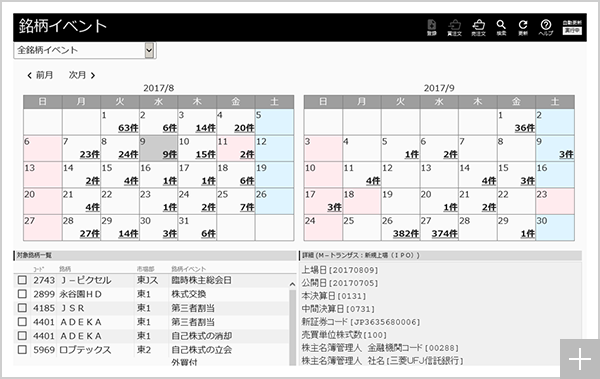The width and height of the screenshot is (600, 379).
Task: Click the 新証券コード[JP3635680006] line
Action: tap(360, 322)
